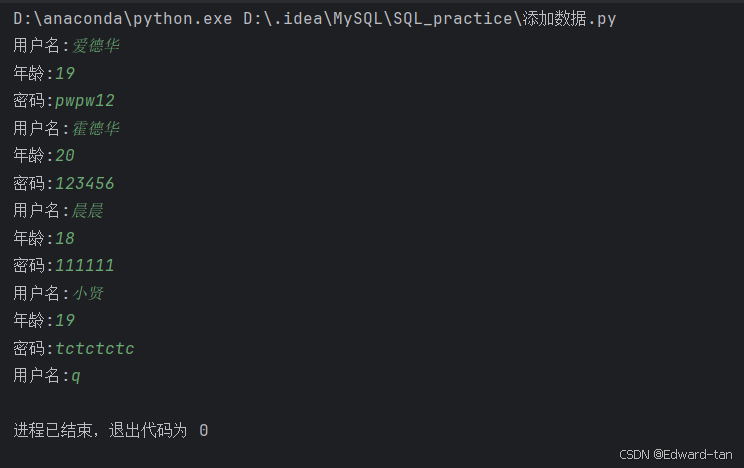Click the password text tctctctc
This screenshot has width=744, height=468.
95,348
